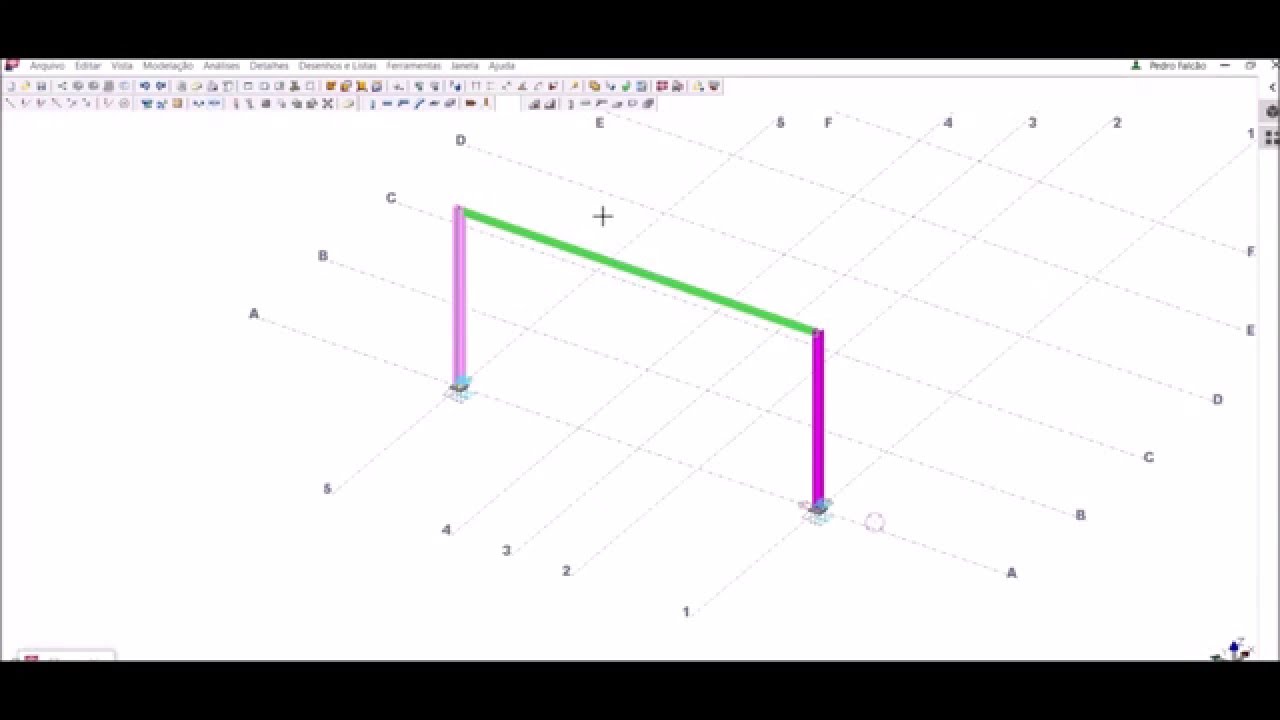Click the first orange box icon in the top toolbar

[x=331, y=87]
